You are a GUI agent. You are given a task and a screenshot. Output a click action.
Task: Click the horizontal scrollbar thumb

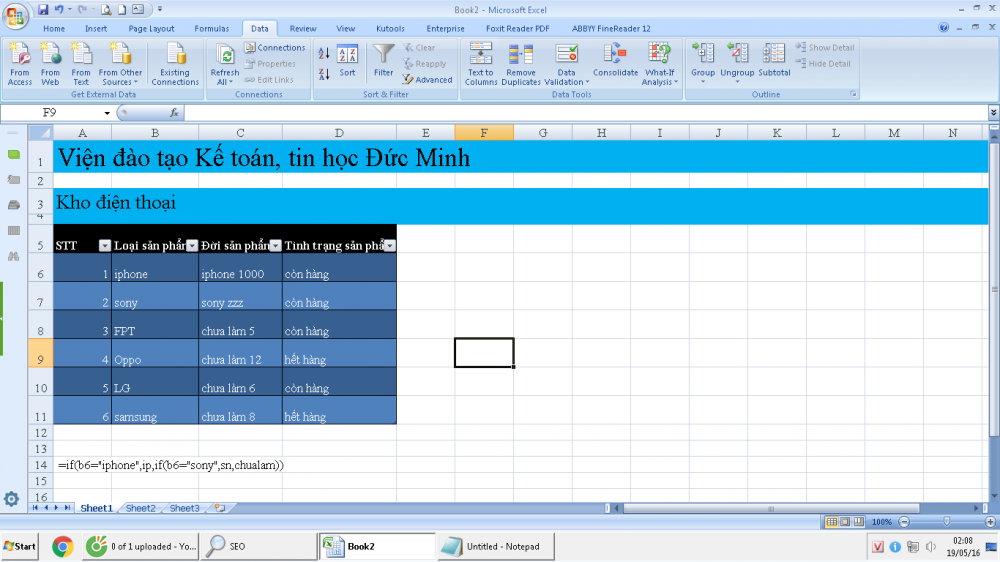[x=771, y=508]
